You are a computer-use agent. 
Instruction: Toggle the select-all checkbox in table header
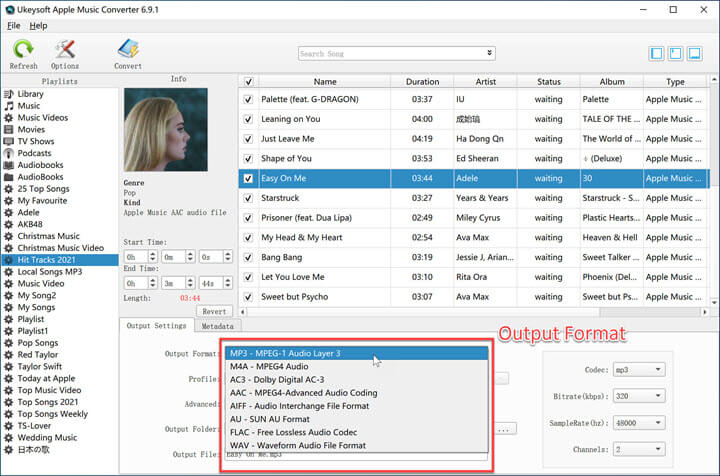coord(249,81)
